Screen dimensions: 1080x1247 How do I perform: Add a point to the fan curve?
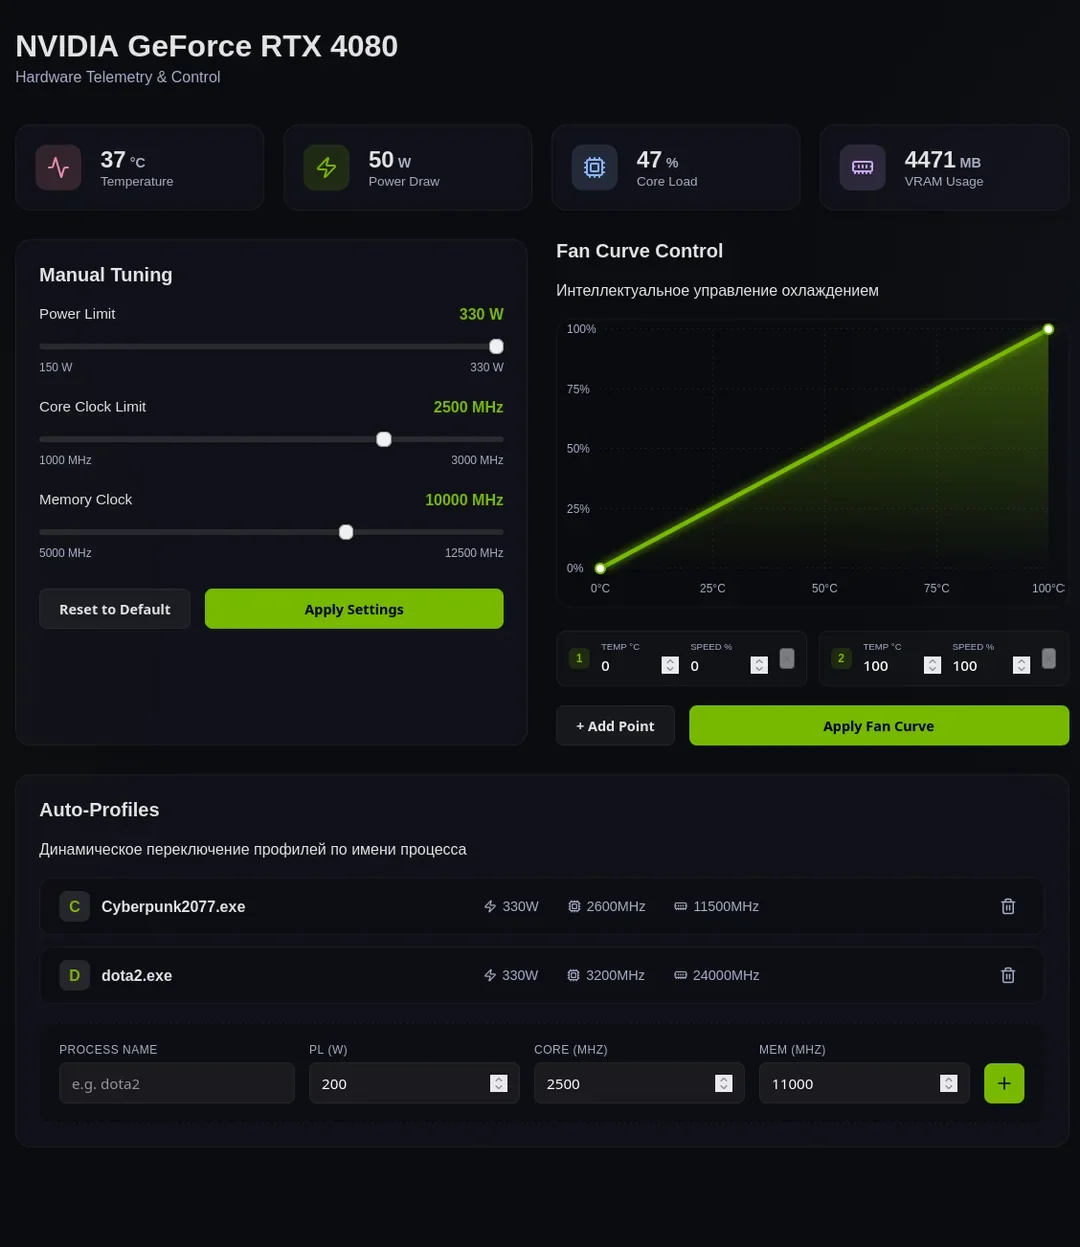(615, 726)
